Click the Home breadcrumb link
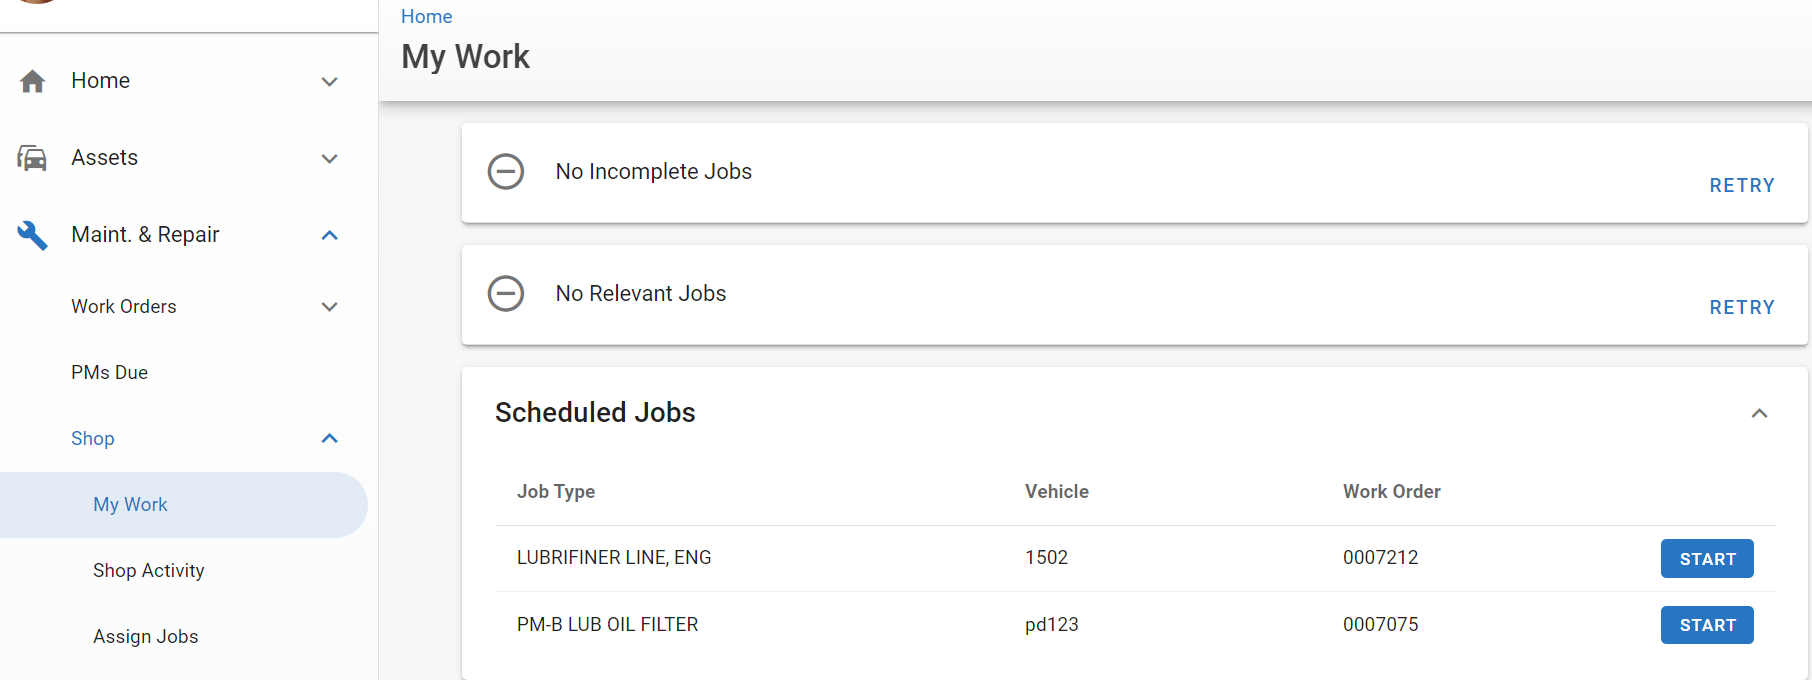The width and height of the screenshot is (1812, 680). (426, 17)
